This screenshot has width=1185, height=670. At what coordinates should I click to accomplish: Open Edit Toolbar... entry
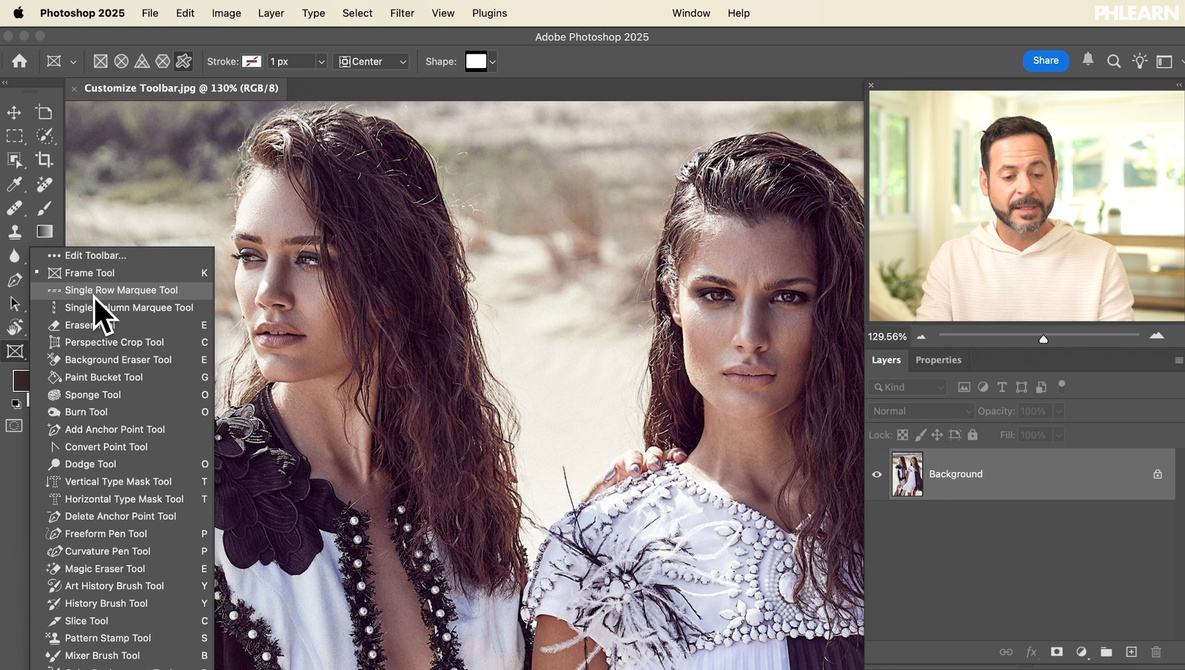pyautogui.click(x=95, y=255)
